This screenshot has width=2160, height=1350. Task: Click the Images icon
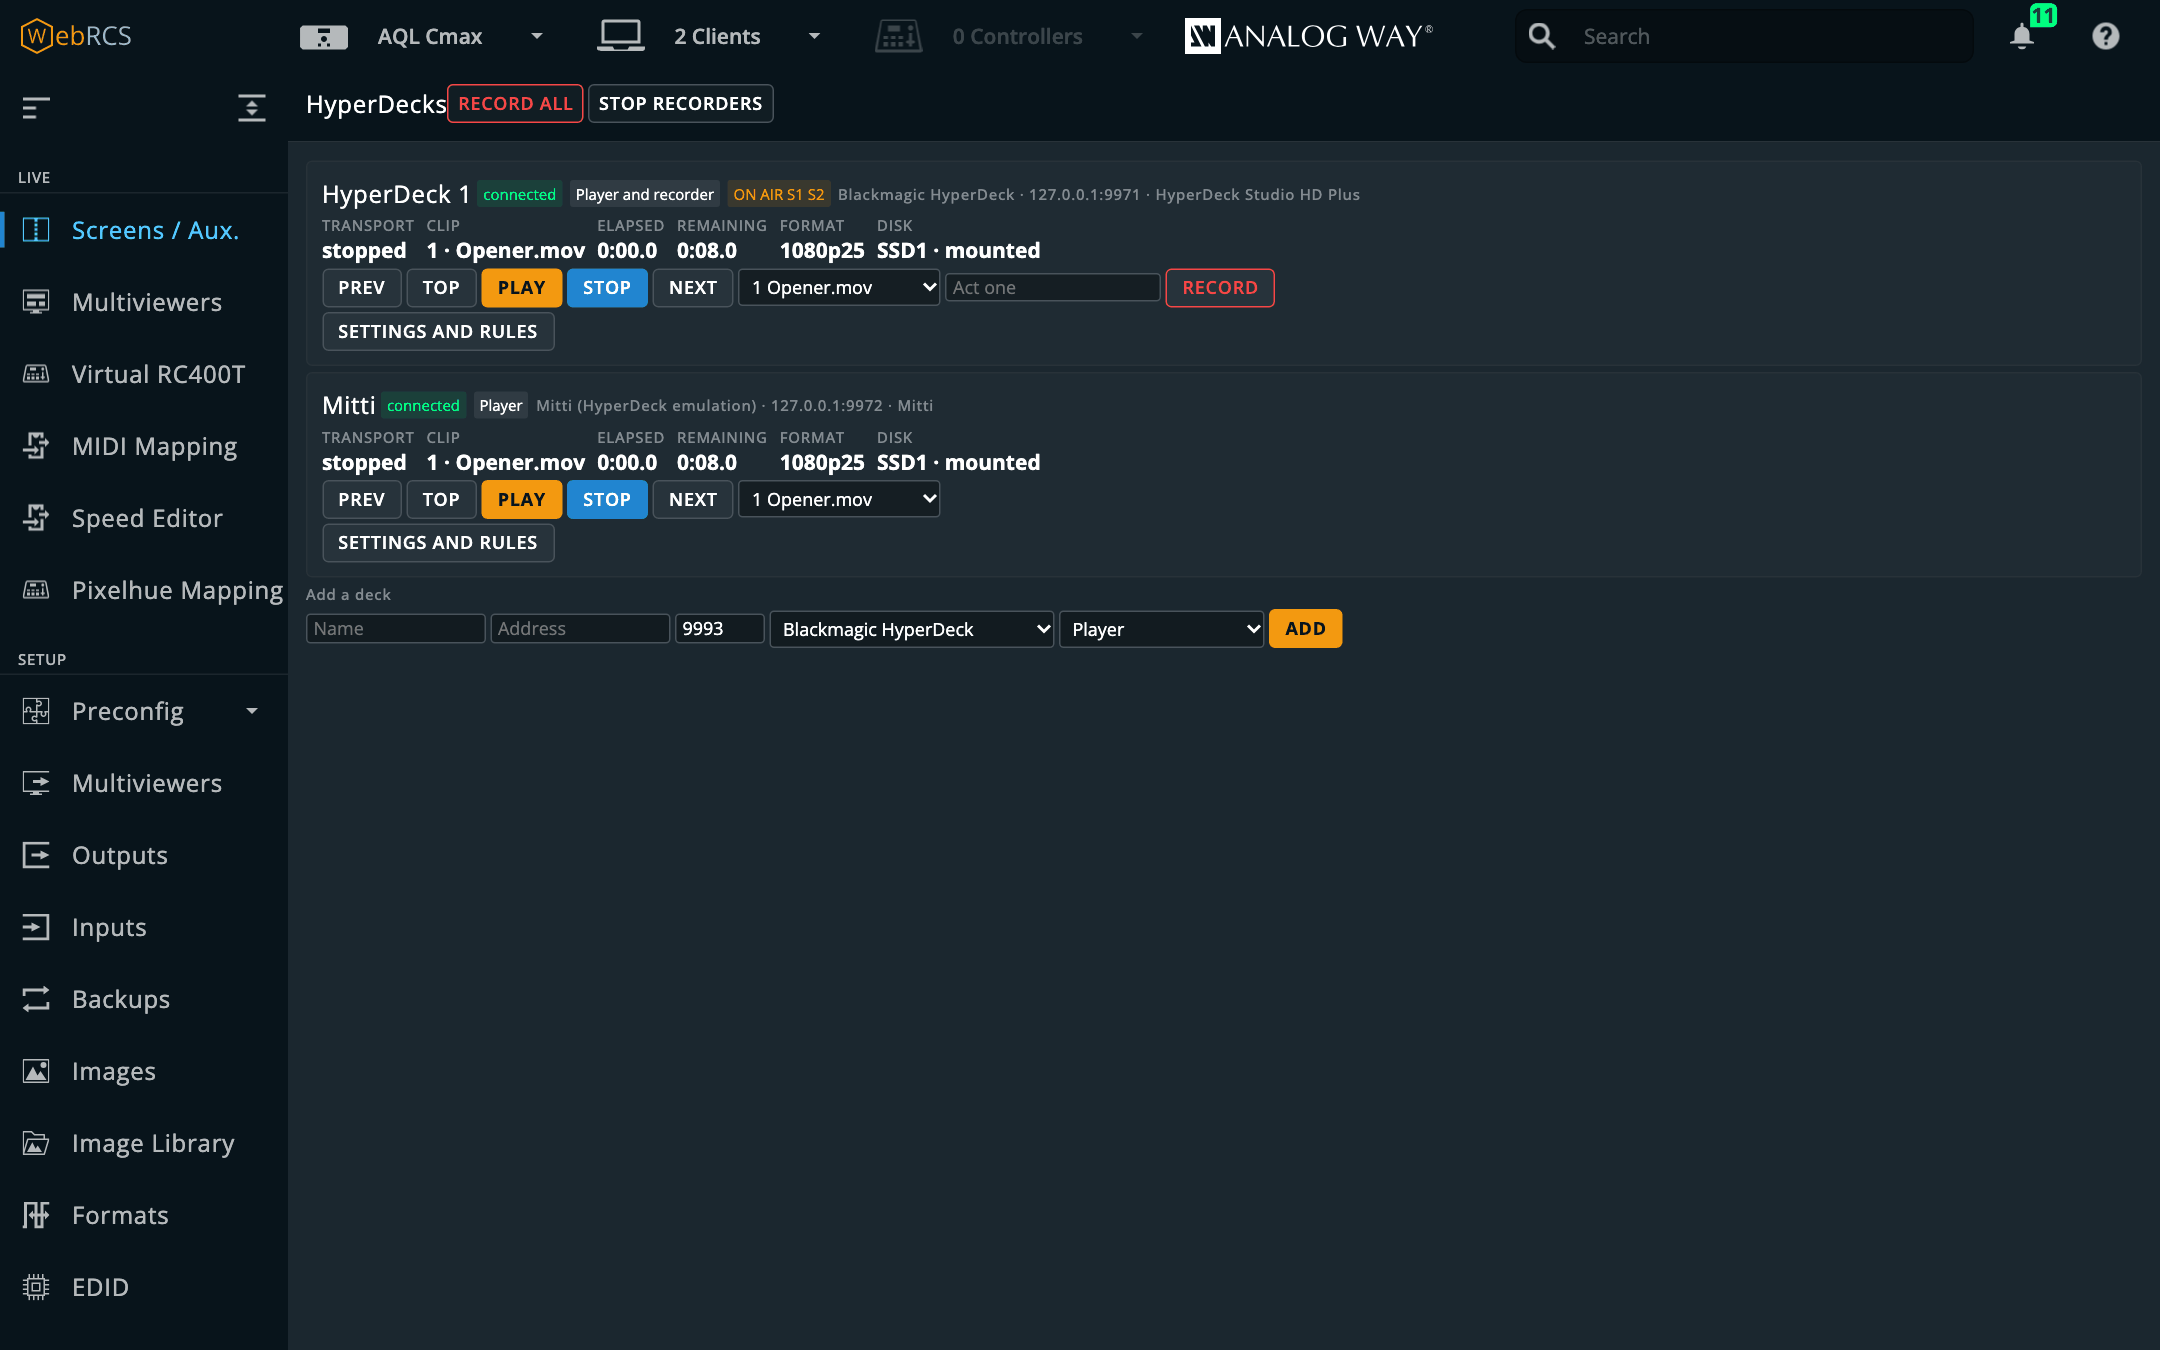36,1071
